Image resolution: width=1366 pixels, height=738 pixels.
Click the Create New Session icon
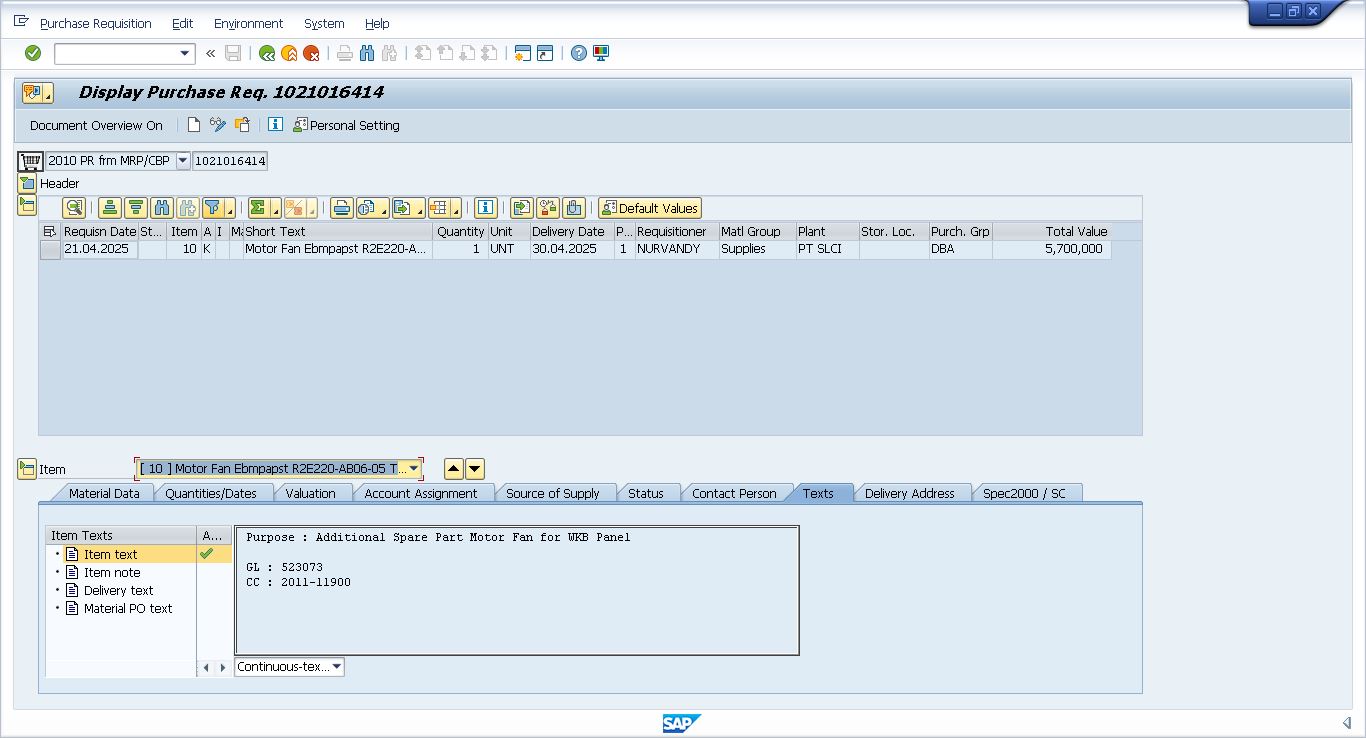click(522, 53)
